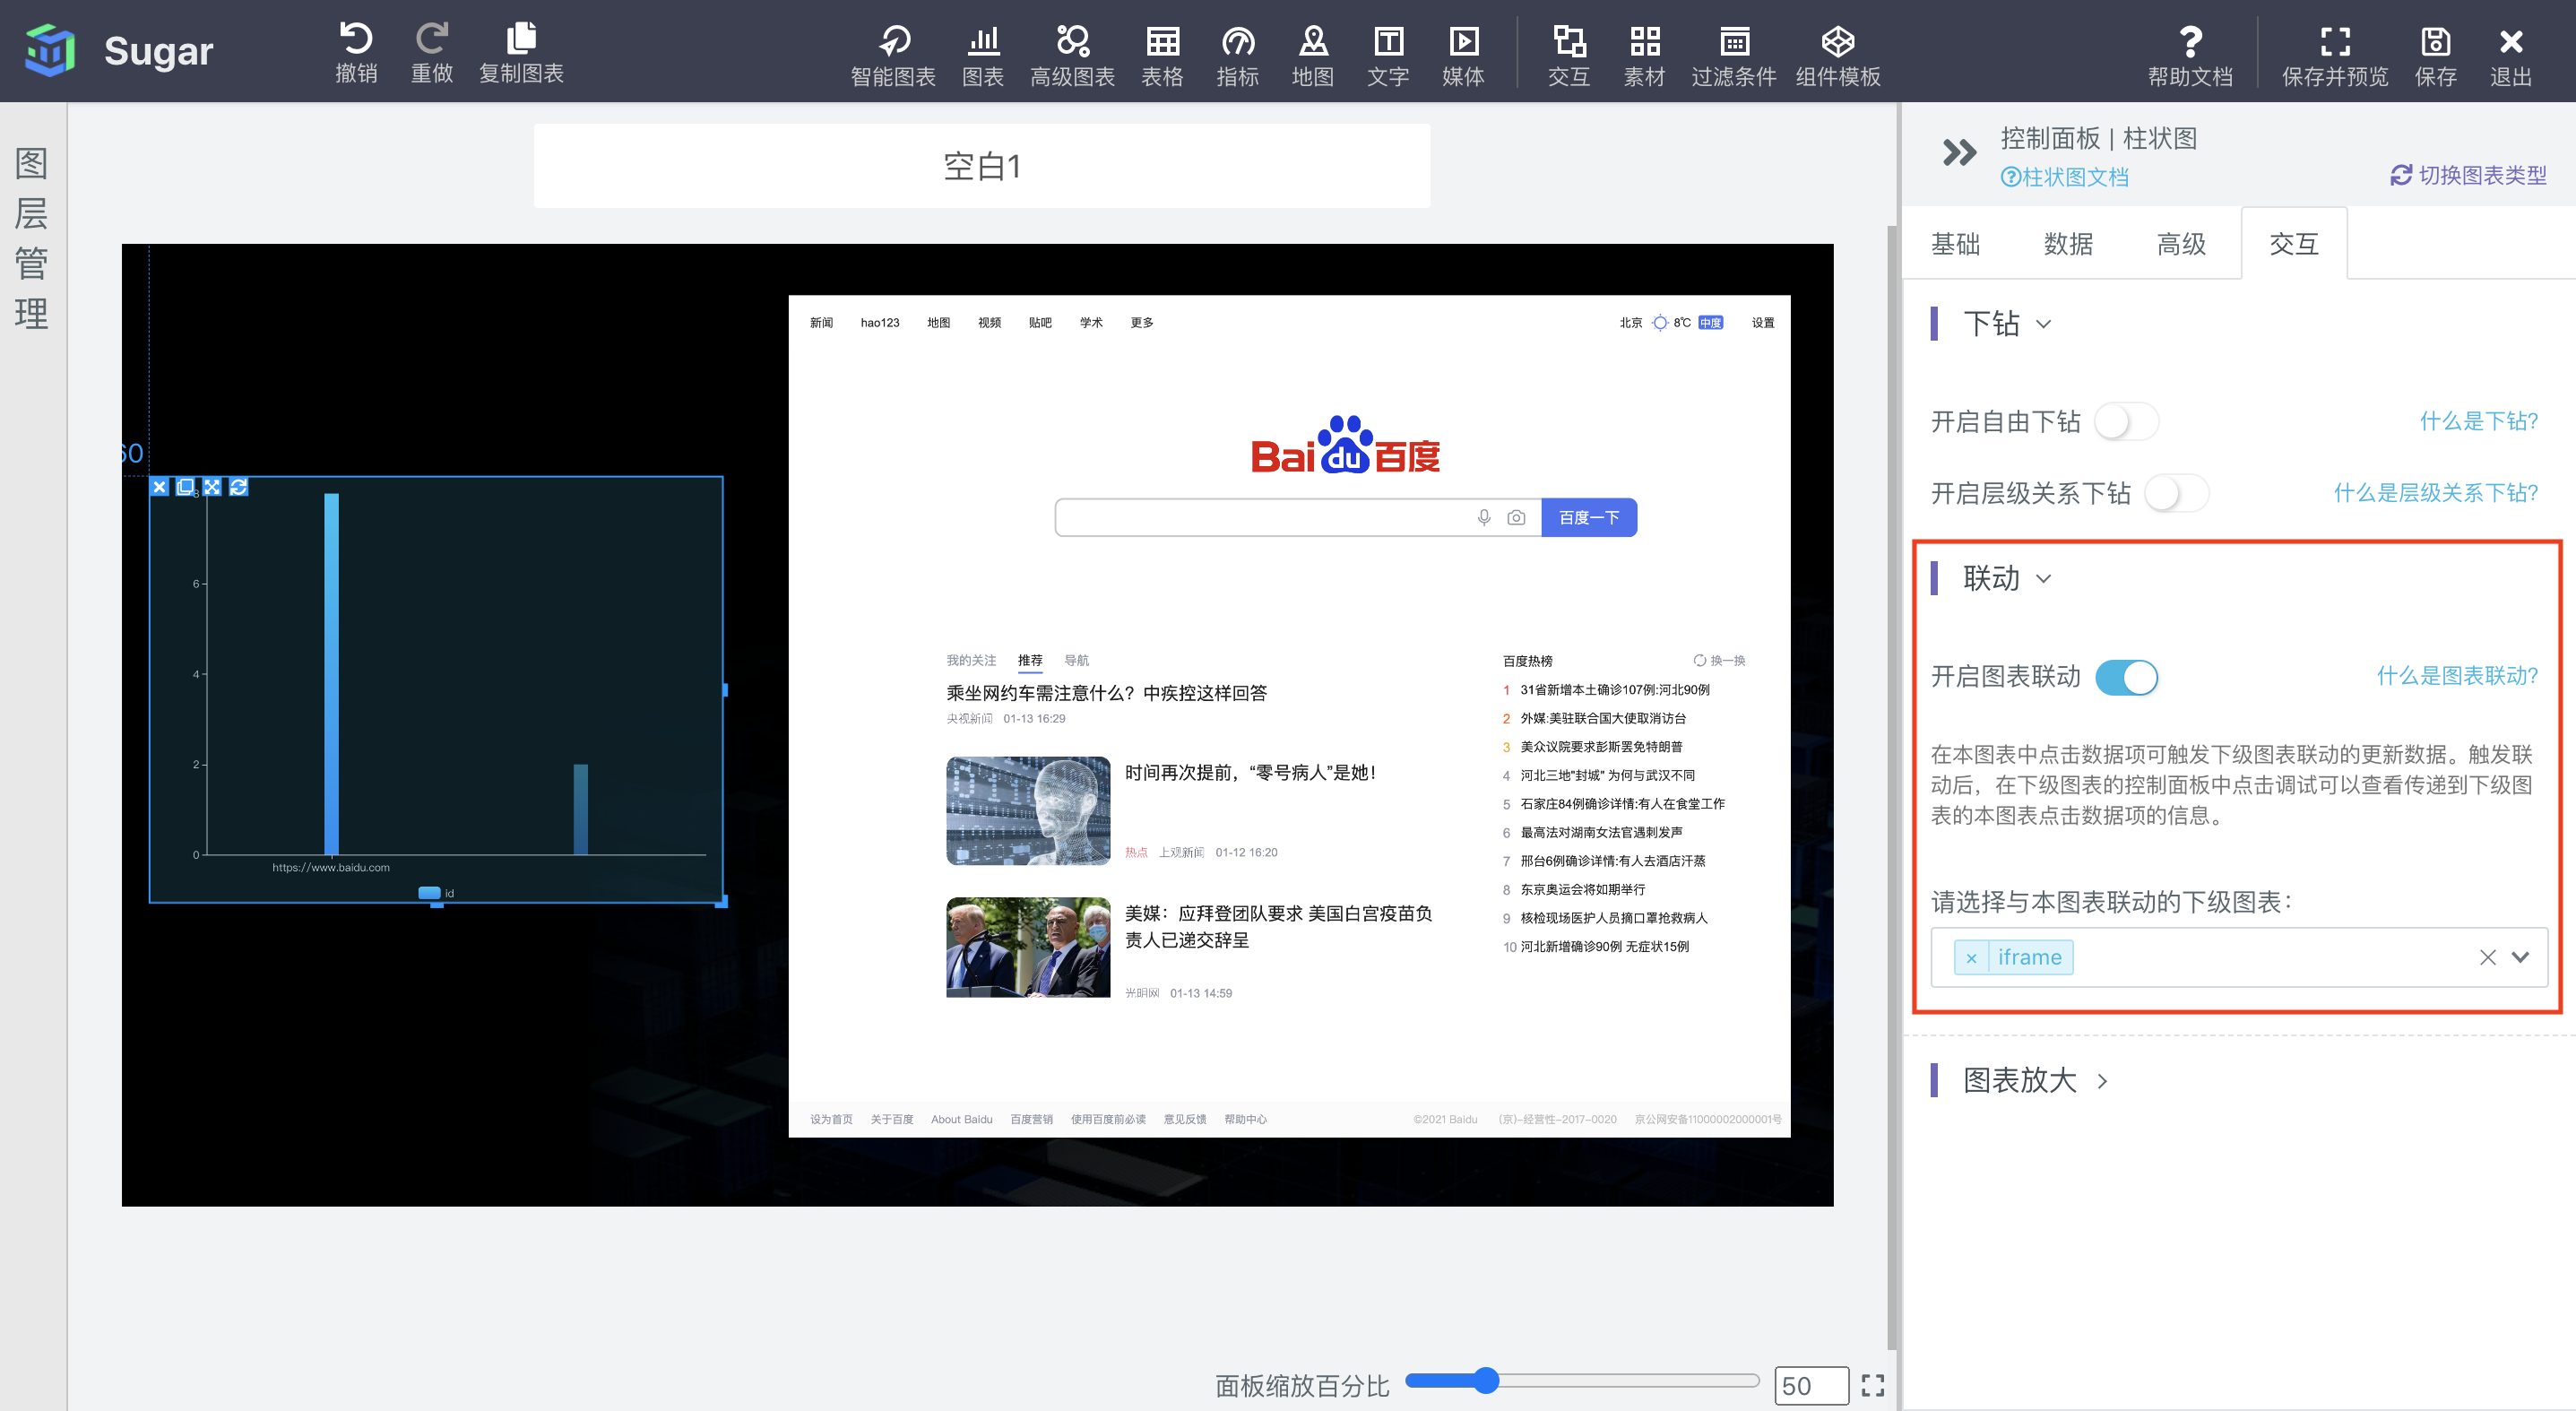Open the 图表 chart menu icon
2576x1411 pixels.
coord(983,41)
